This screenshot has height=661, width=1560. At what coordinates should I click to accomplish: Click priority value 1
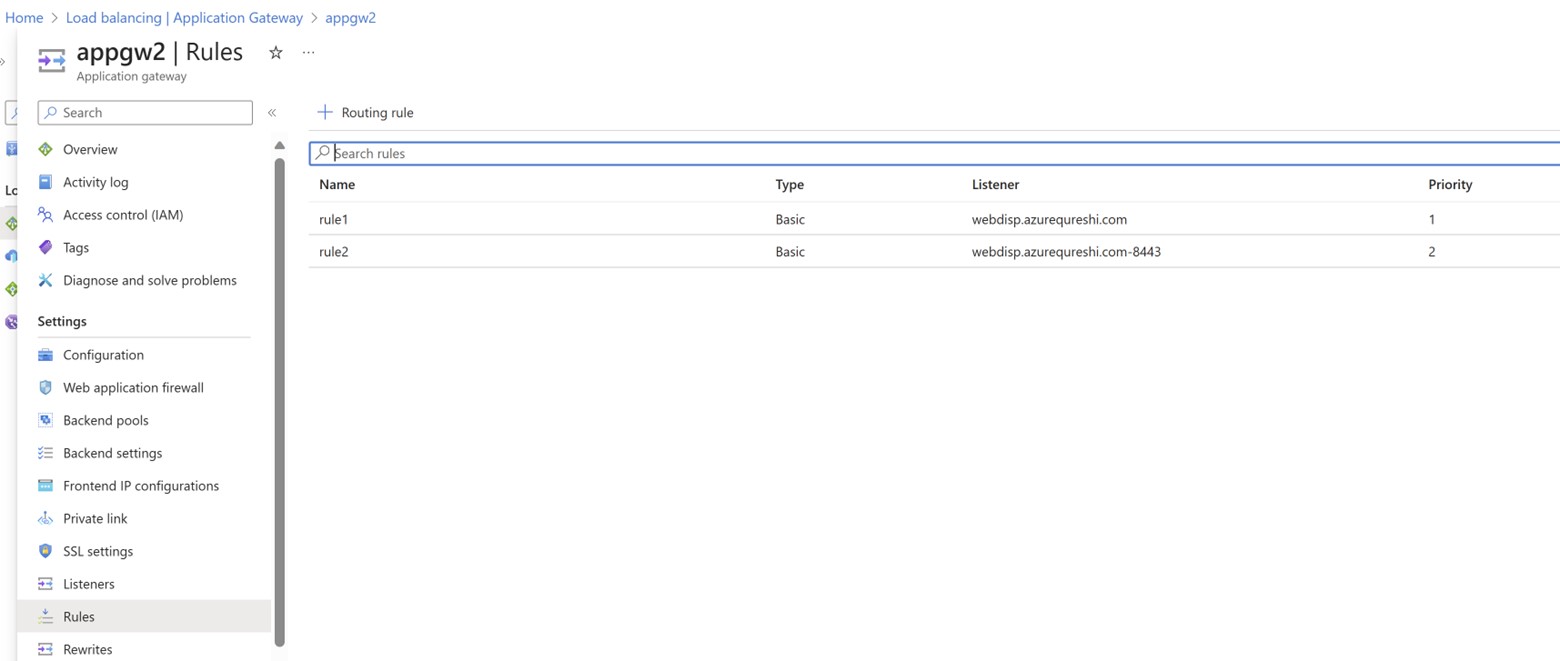tap(1432, 219)
